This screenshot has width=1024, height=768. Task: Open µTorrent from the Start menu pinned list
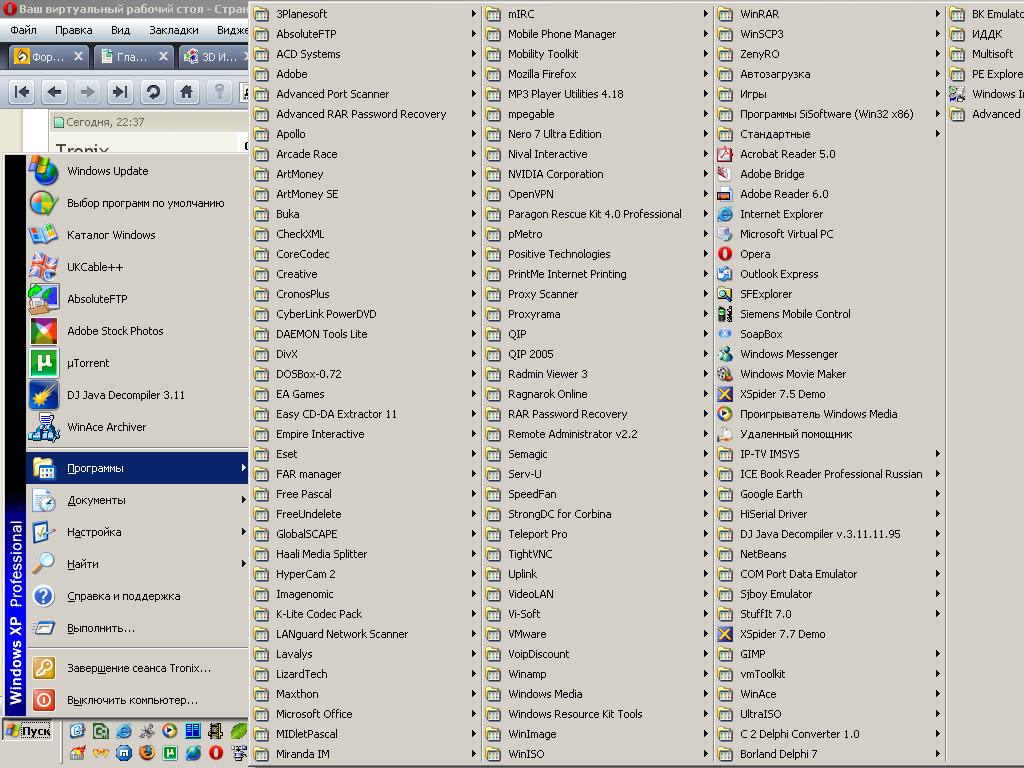click(x=88, y=363)
